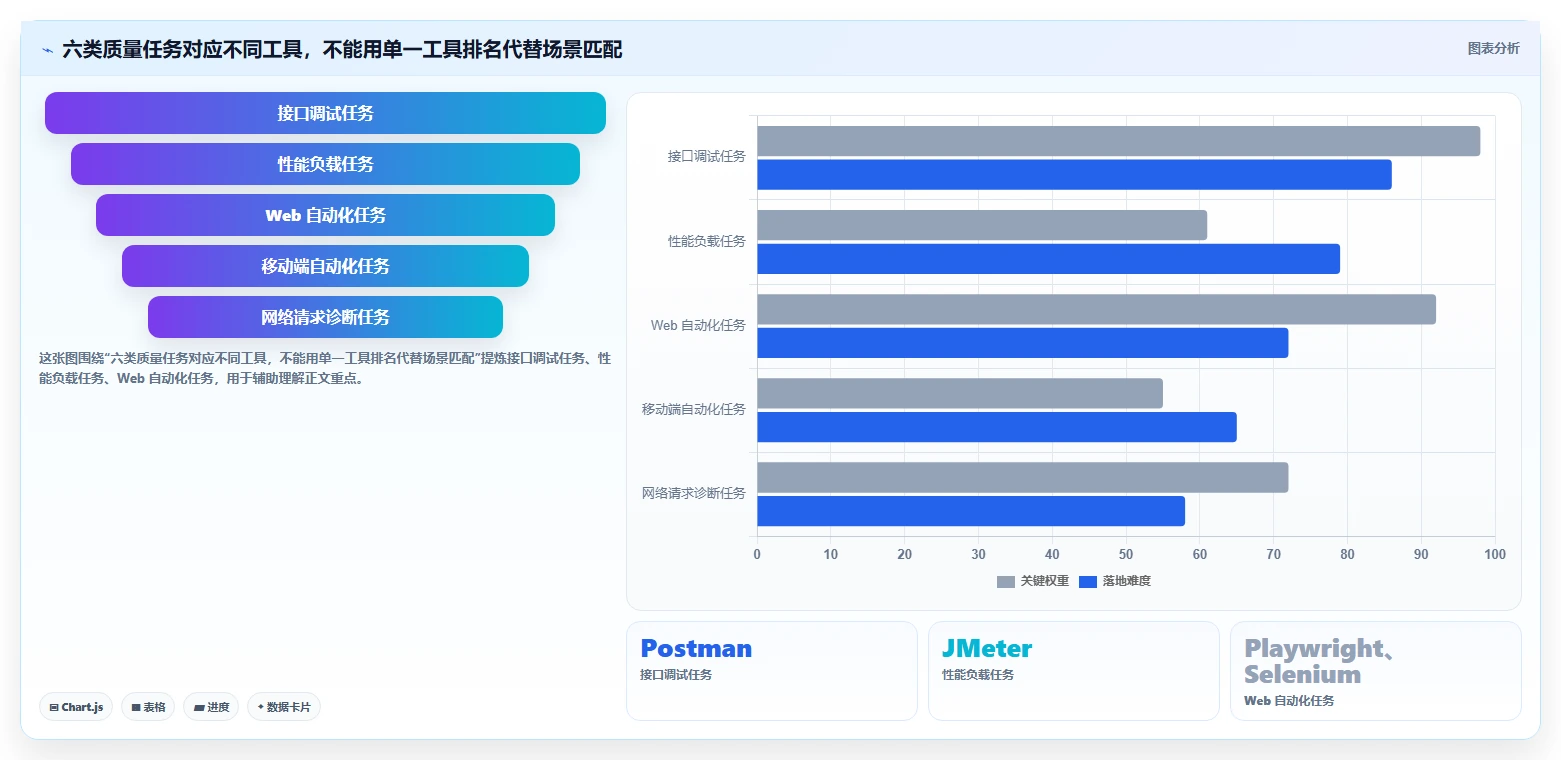The image size is (1561, 760).
Task: Click the 移动端自动化任务 chart axis label
Action: 694,409
